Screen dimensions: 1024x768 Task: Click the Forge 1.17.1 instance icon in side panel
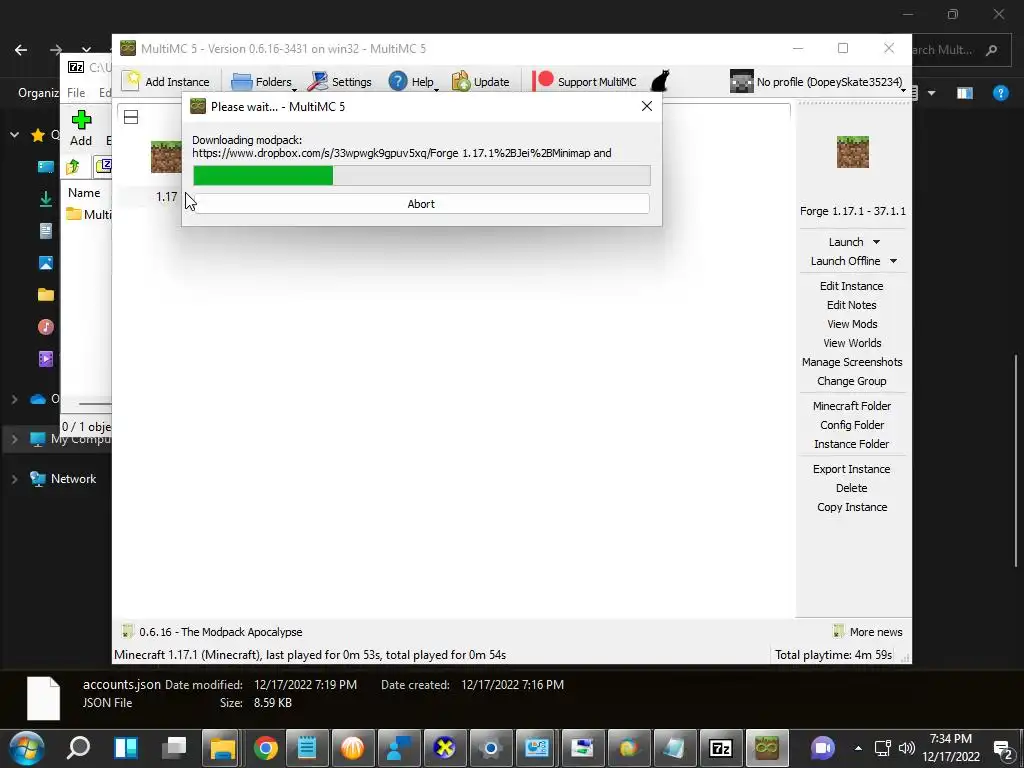(852, 152)
